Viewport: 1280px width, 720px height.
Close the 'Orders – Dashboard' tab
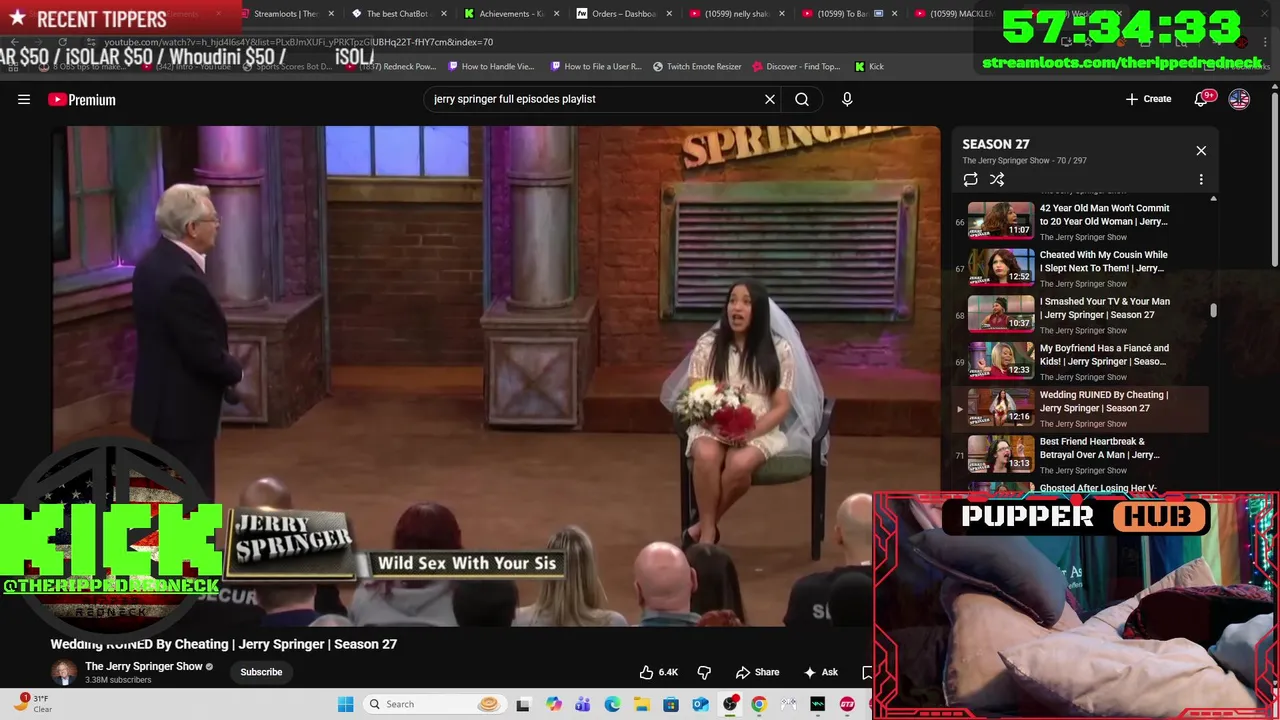click(667, 14)
